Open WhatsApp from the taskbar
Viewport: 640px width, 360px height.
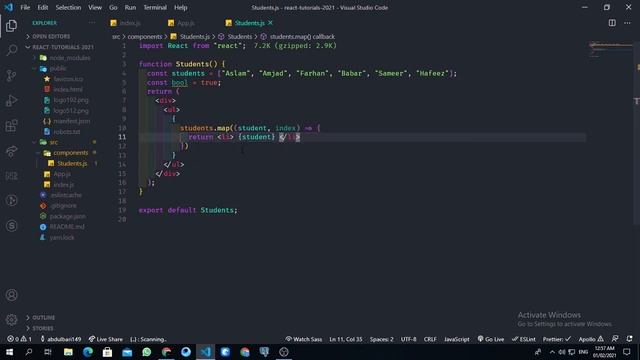click(147, 352)
